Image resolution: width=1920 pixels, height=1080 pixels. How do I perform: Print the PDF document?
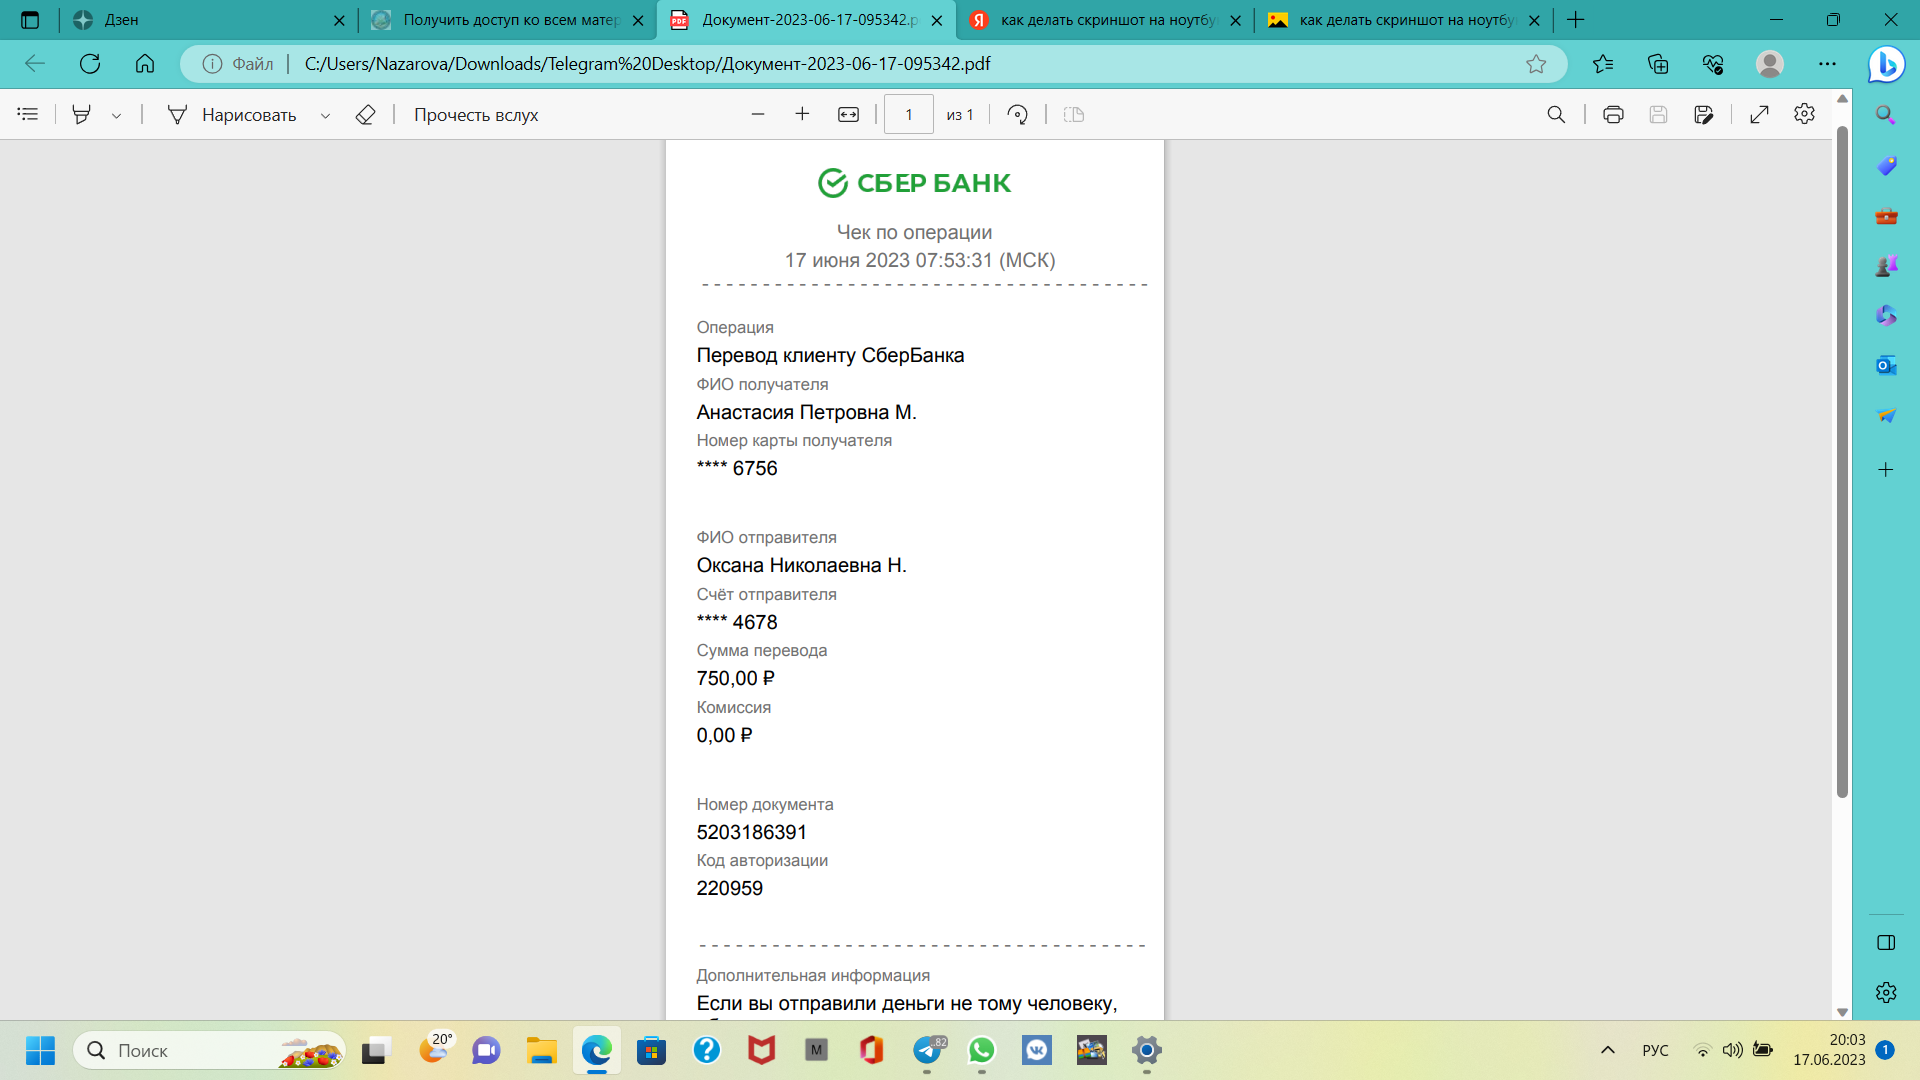click(1613, 115)
